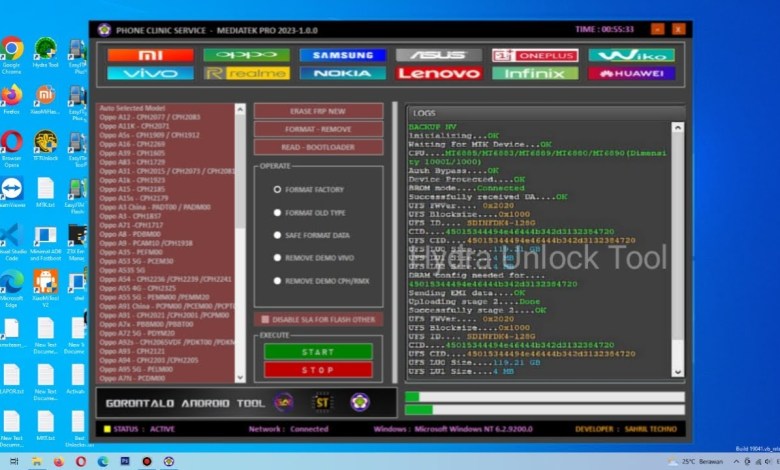
Task: Click the ST logo icon in bottom banner
Action: pos(324,402)
